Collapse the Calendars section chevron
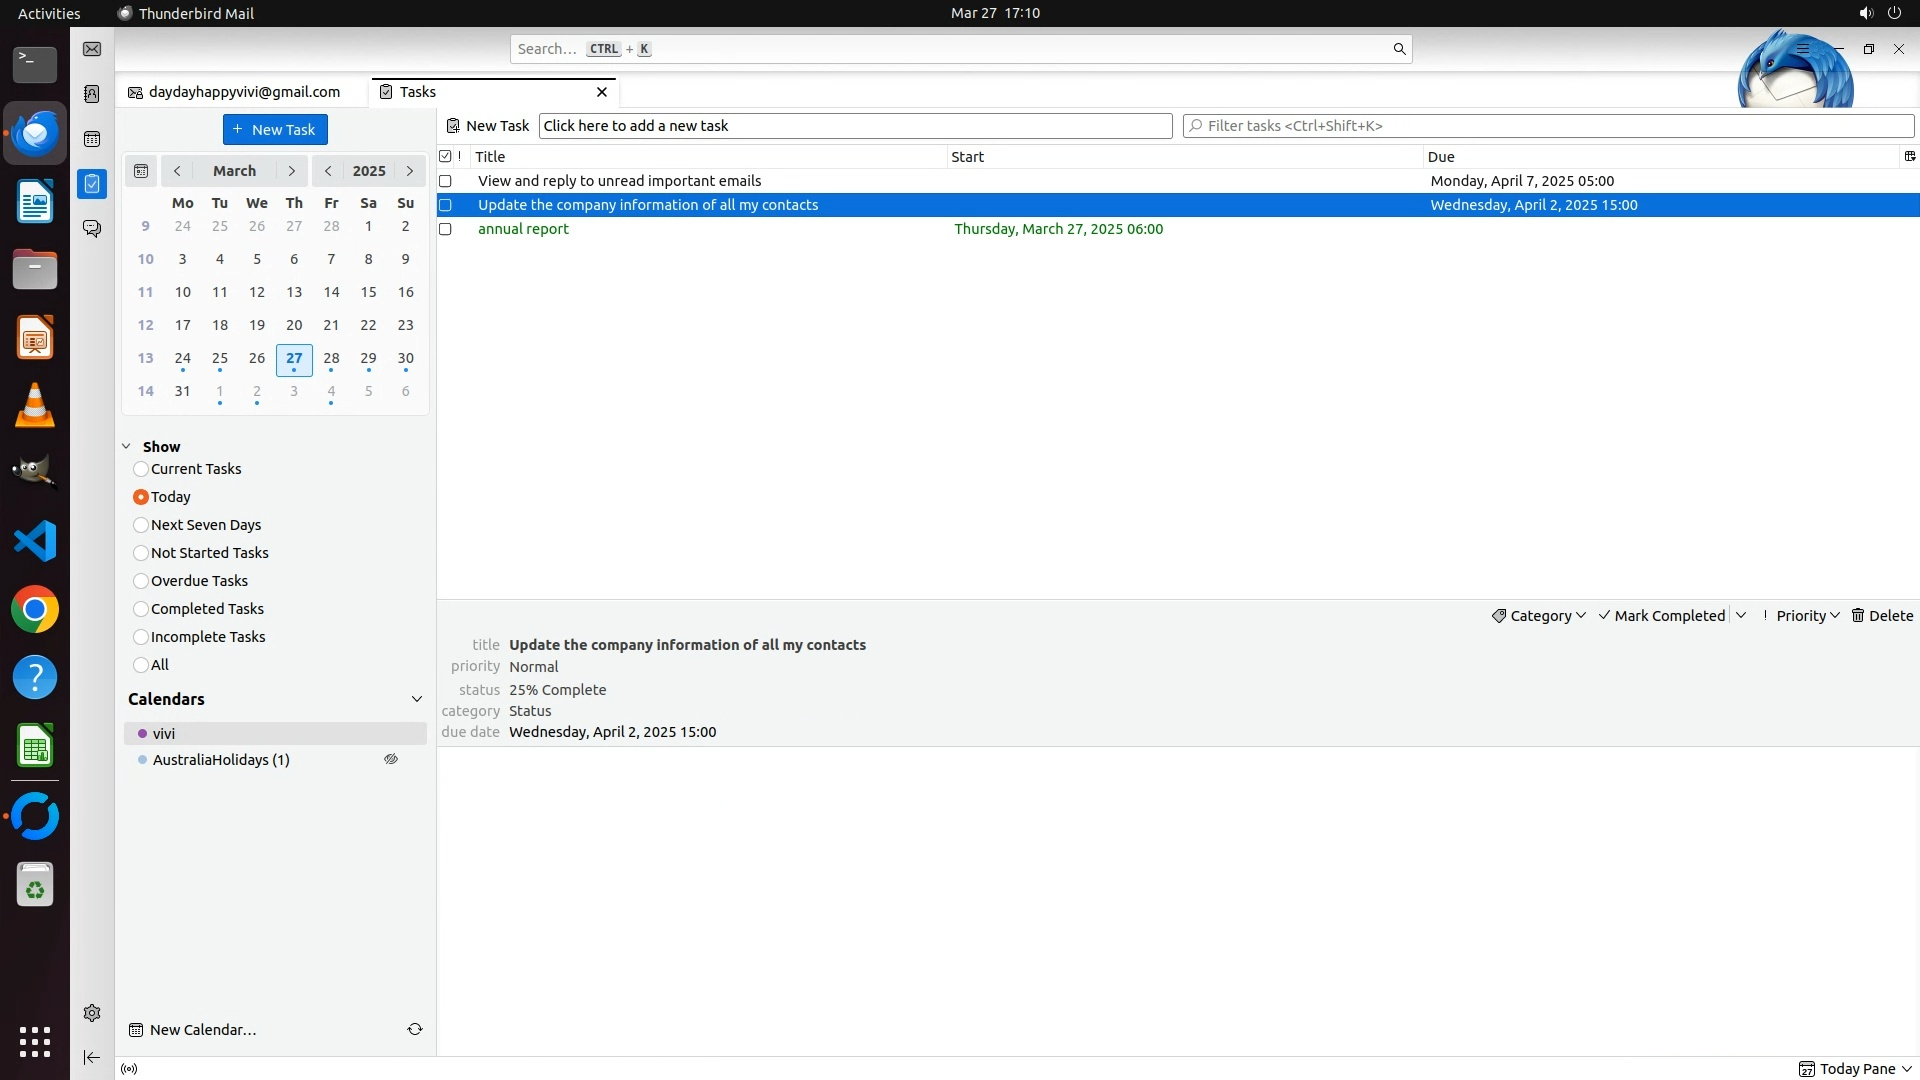 click(417, 699)
